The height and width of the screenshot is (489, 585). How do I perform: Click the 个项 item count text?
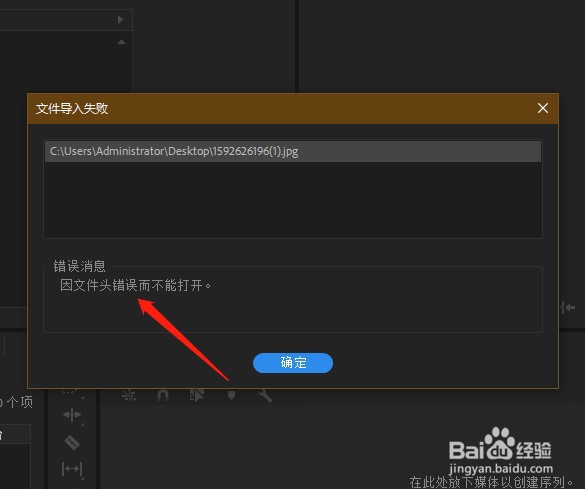tap(19, 402)
